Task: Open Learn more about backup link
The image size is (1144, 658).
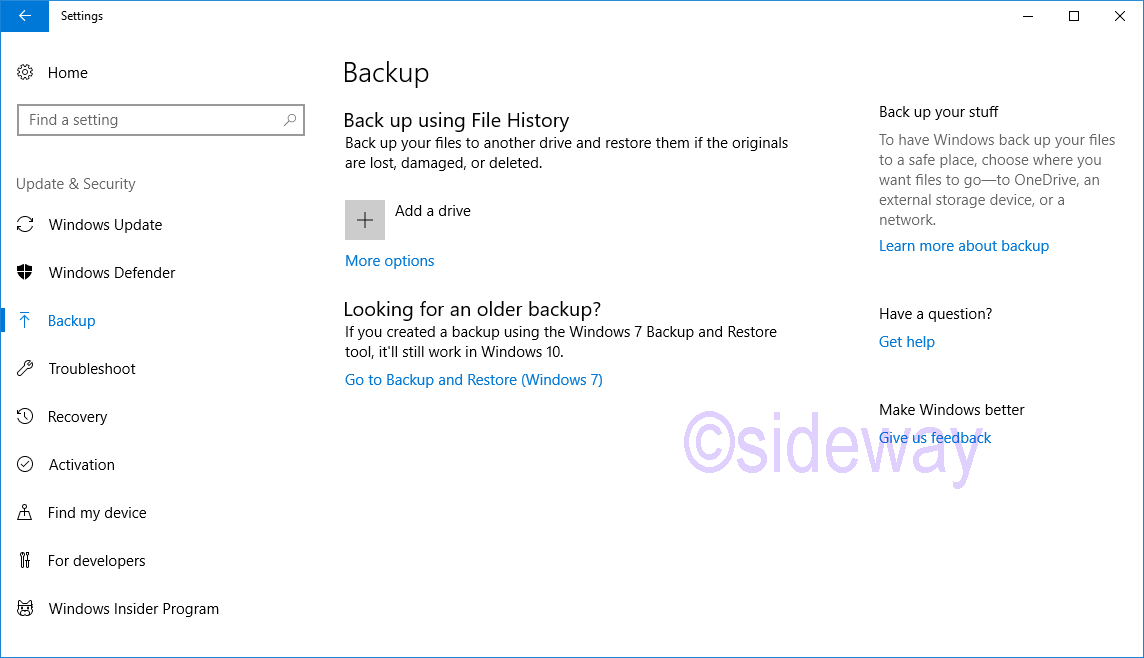Action: click(x=963, y=246)
